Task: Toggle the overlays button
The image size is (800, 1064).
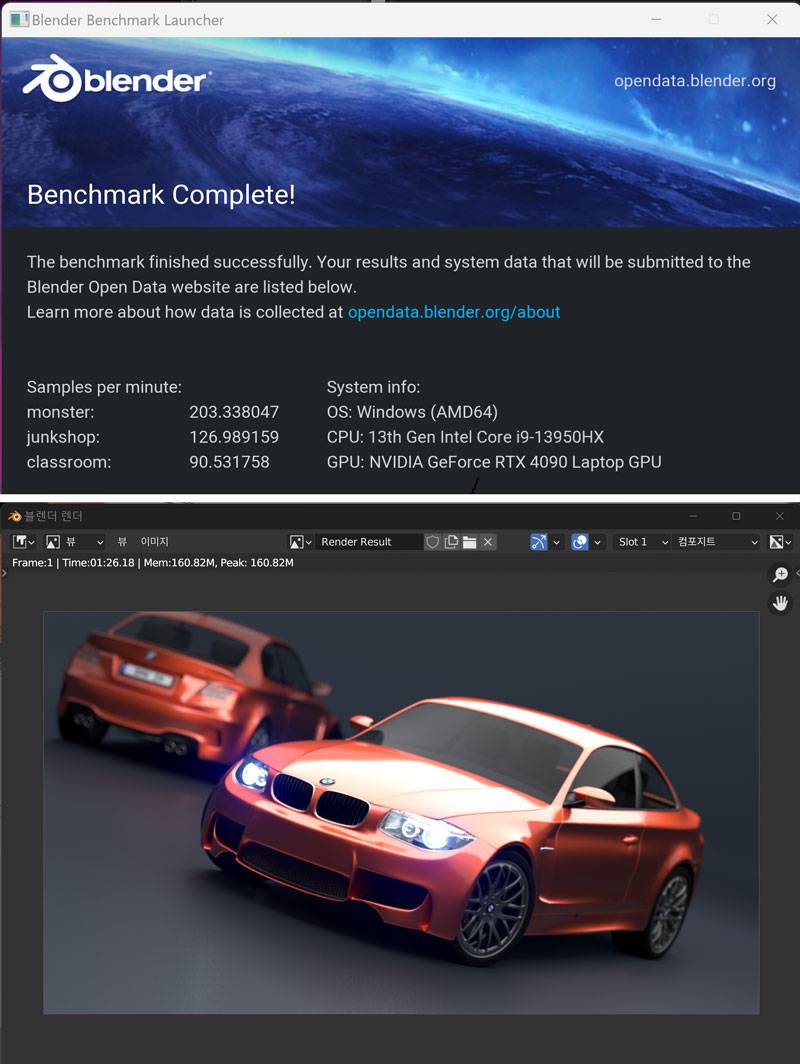Action: (579, 542)
